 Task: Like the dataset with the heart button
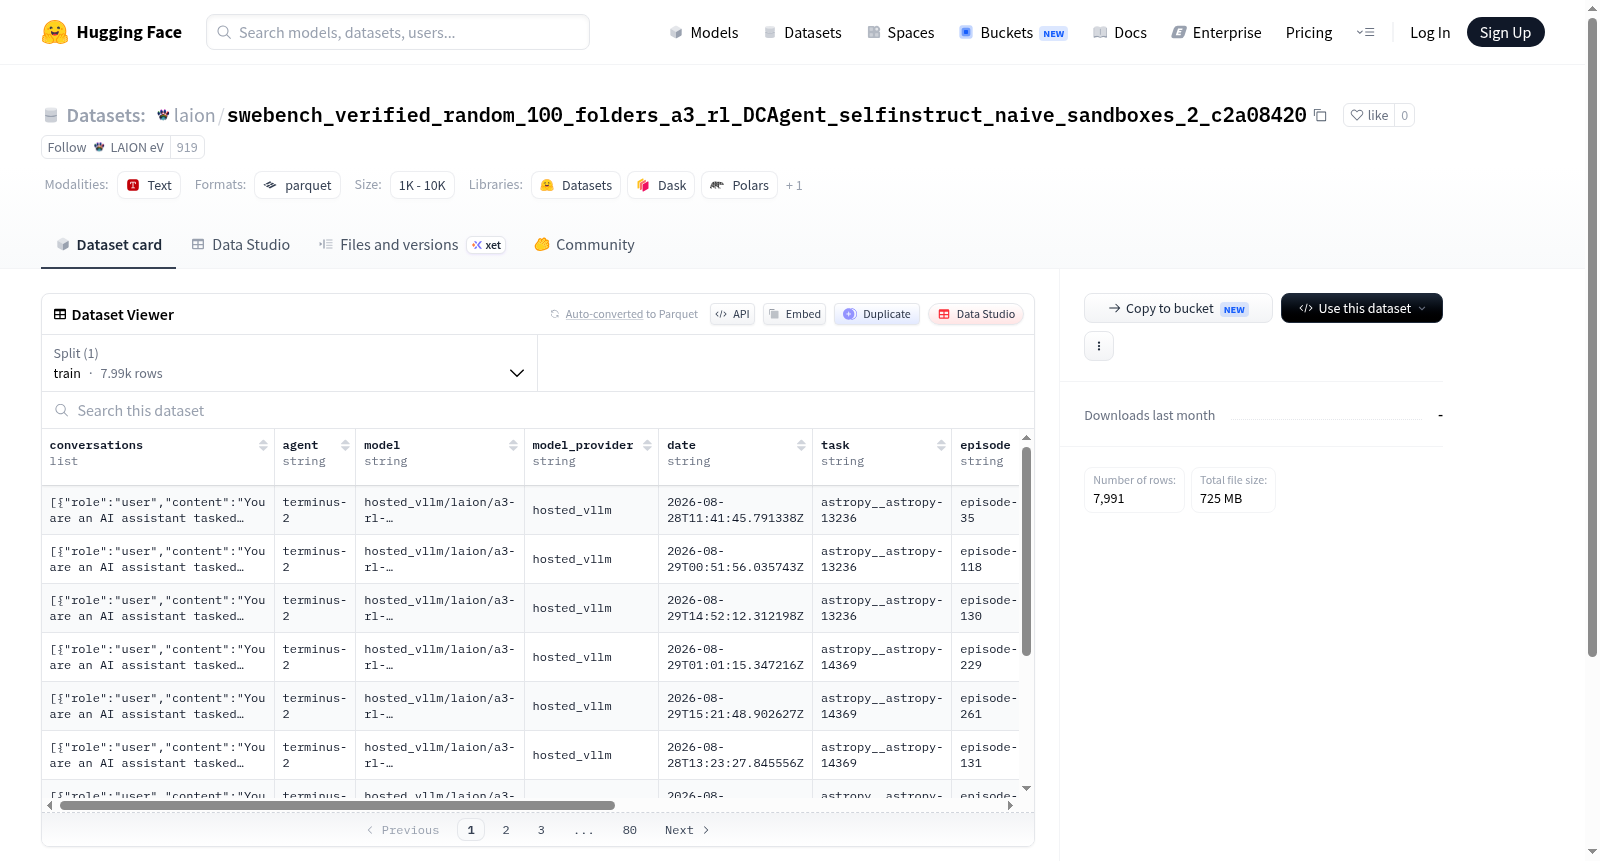1369,115
